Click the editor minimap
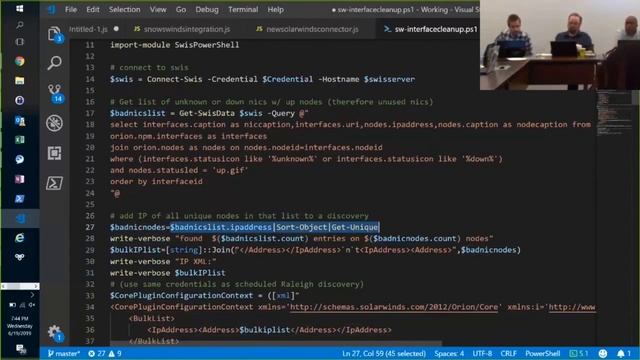 click(614, 114)
